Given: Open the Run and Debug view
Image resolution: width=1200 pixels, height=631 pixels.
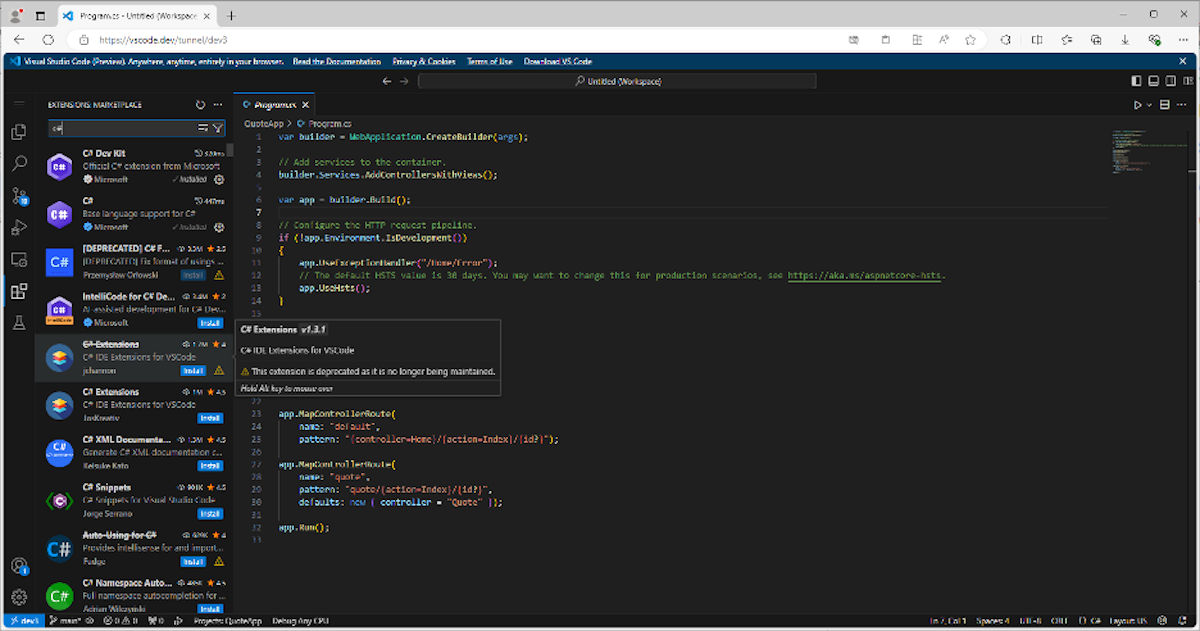Looking at the screenshot, I should 18,228.
